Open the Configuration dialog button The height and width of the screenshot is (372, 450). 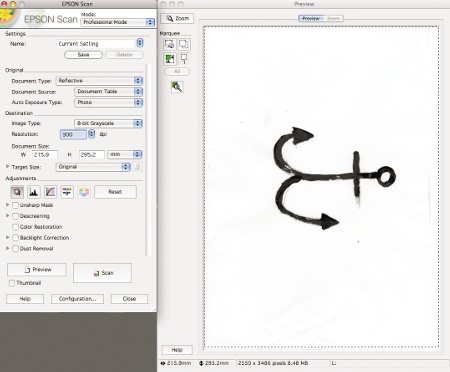tap(77, 299)
